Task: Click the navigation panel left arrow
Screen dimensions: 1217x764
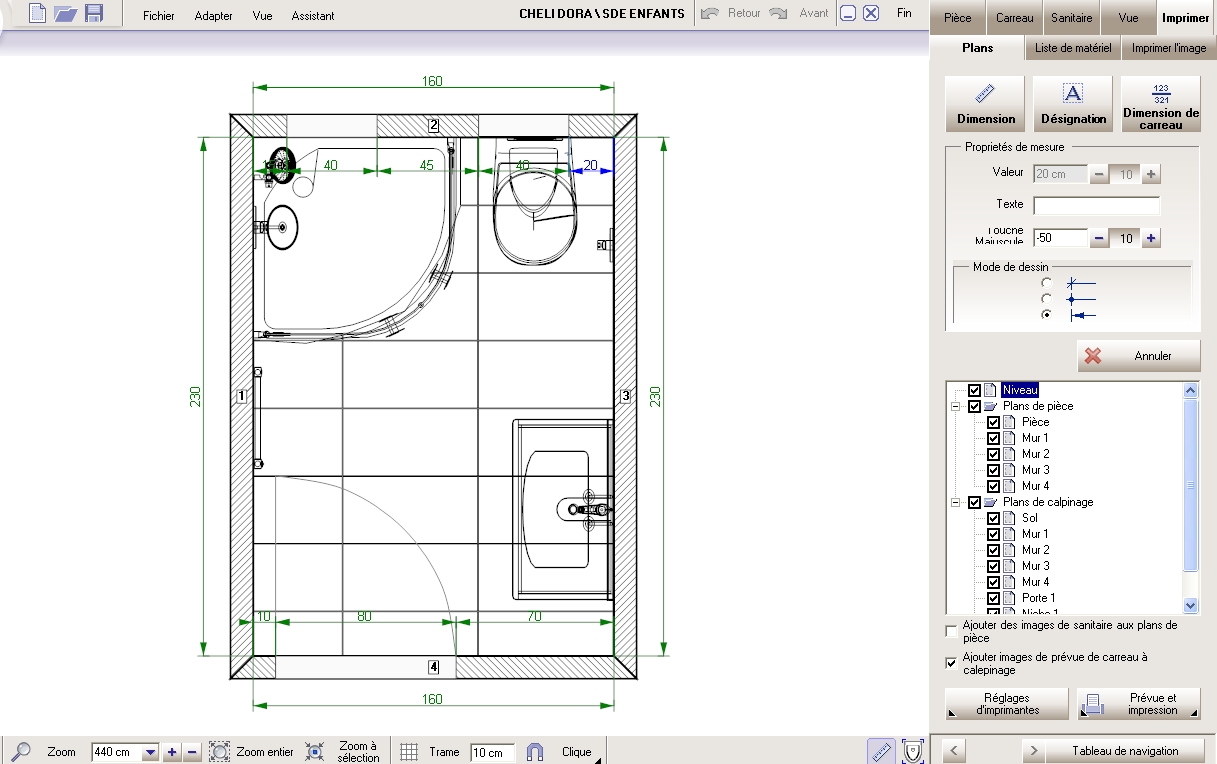Action: 955,751
